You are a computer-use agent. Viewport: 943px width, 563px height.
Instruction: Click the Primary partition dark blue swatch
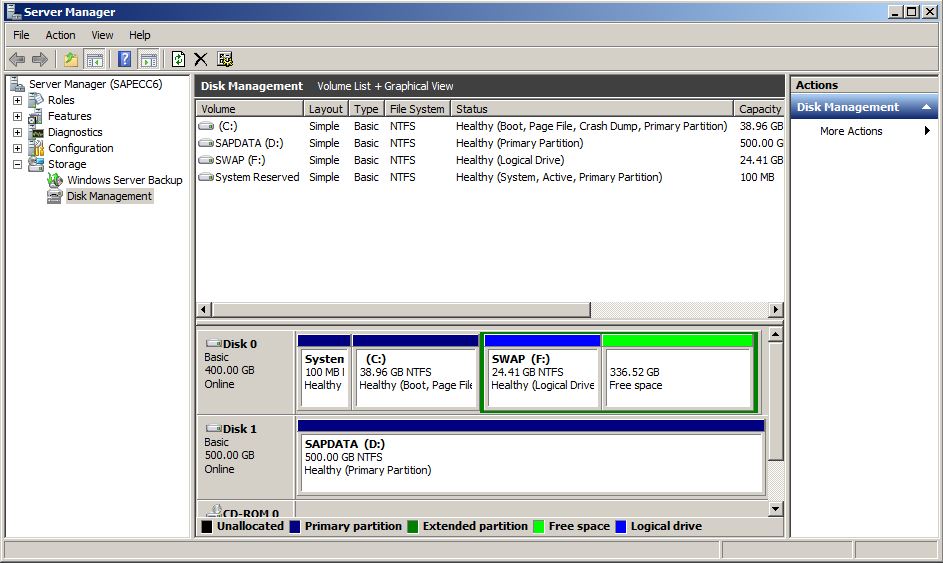pyautogui.click(x=295, y=526)
